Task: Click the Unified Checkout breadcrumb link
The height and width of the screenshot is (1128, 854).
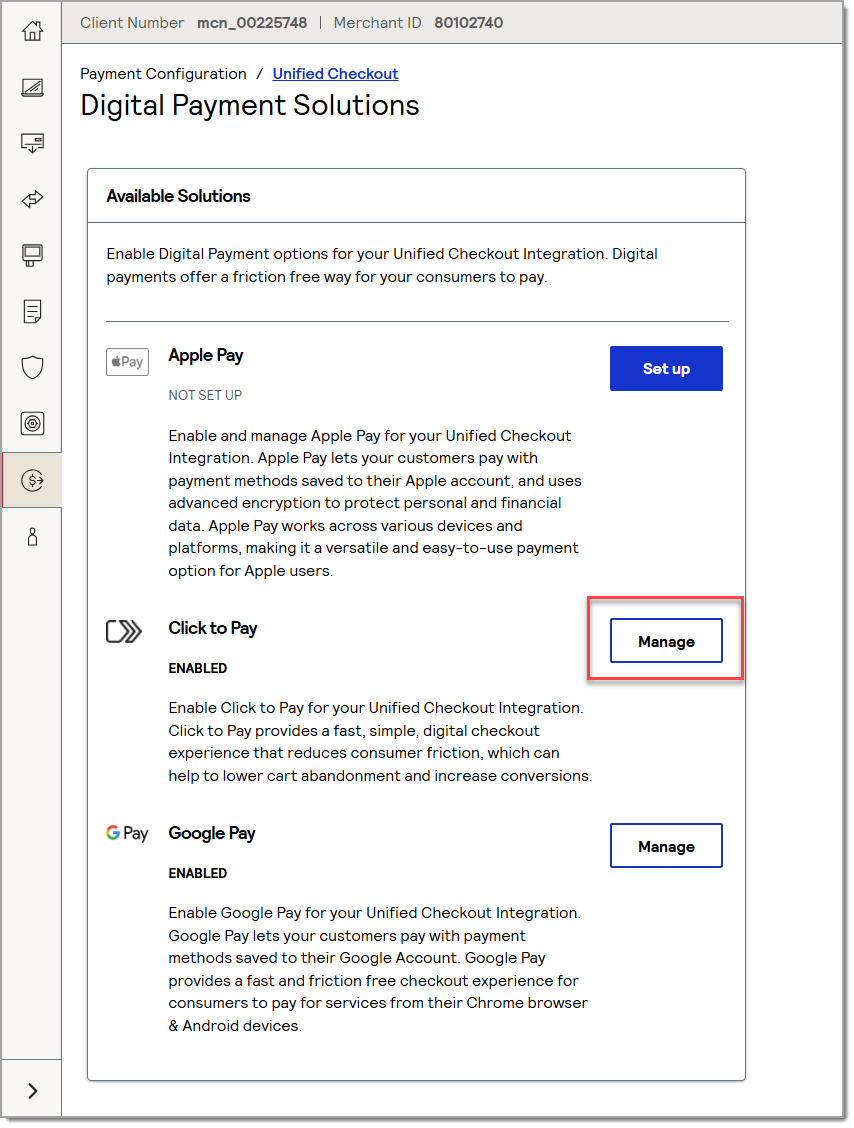Action: (x=335, y=74)
